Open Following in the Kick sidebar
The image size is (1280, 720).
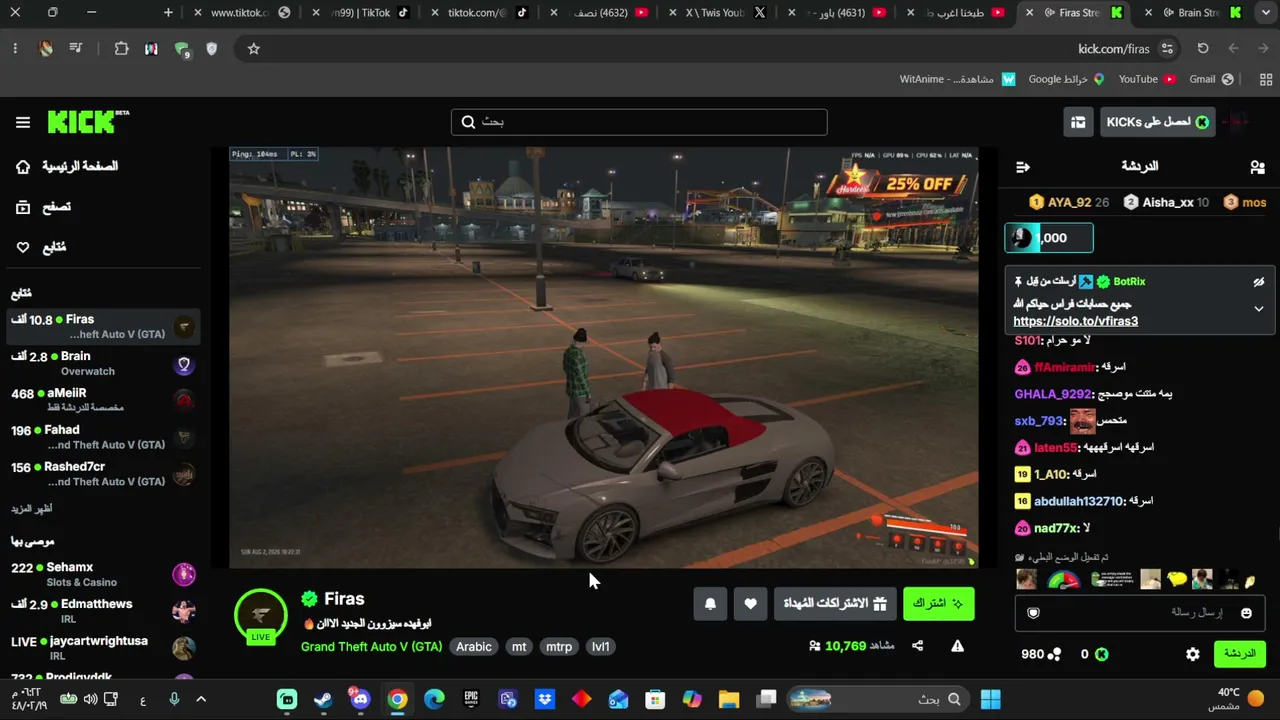click(42, 247)
